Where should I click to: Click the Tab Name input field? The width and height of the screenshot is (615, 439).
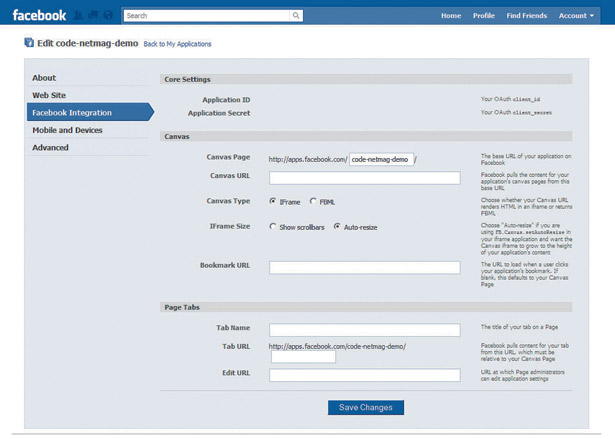(364, 330)
